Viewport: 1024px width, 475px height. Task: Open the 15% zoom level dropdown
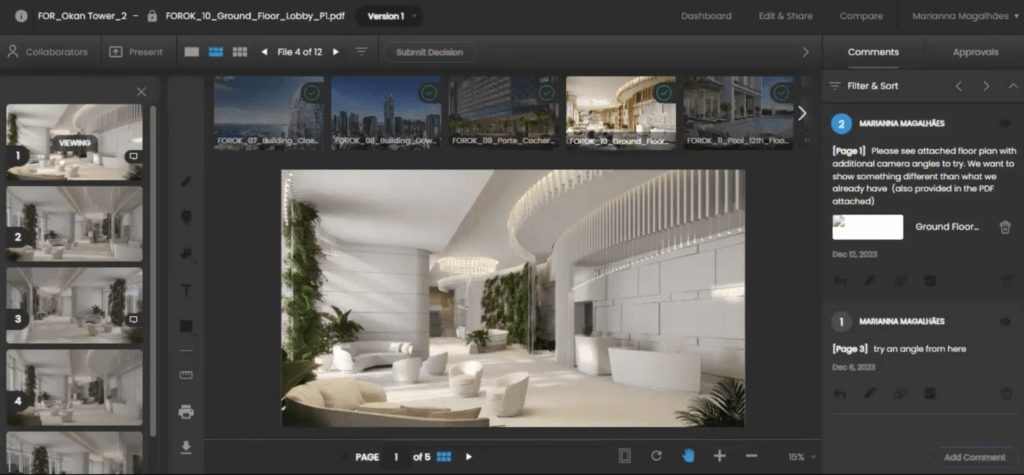point(802,457)
